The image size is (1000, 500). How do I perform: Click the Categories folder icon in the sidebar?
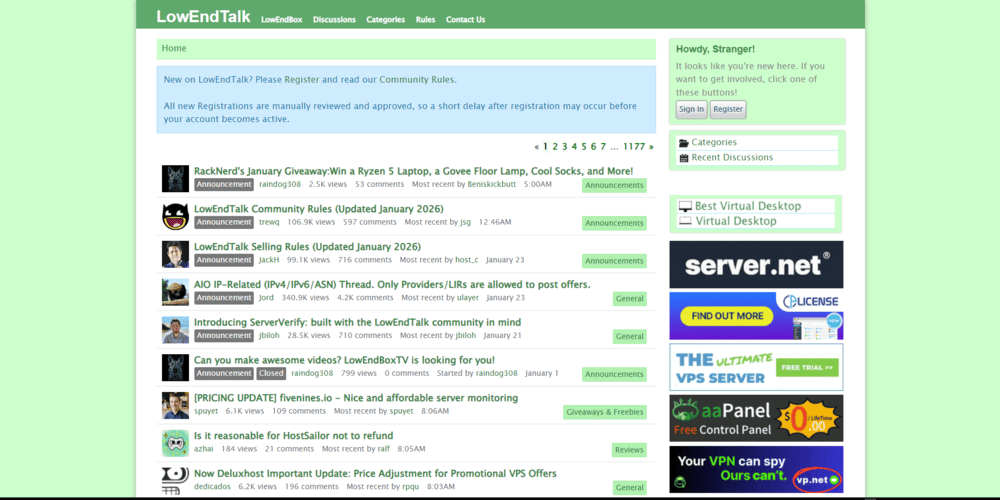pos(684,143)
